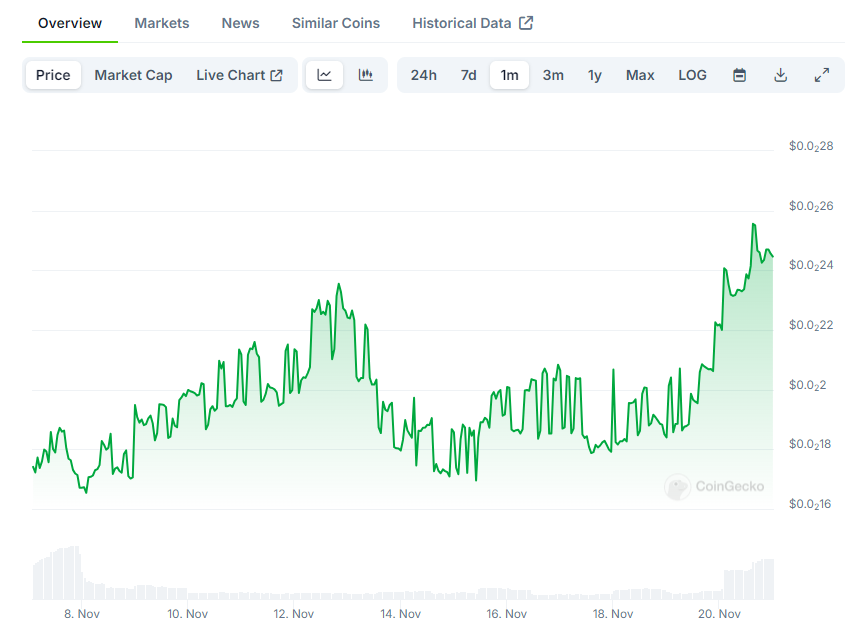Set chart range to 24h
The width and height of the screenshot is (852, 631).
(x=423, y=75)
